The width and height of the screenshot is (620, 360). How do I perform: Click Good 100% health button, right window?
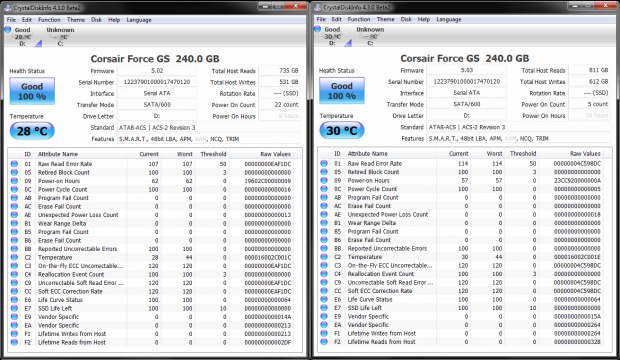click(342, 91)
